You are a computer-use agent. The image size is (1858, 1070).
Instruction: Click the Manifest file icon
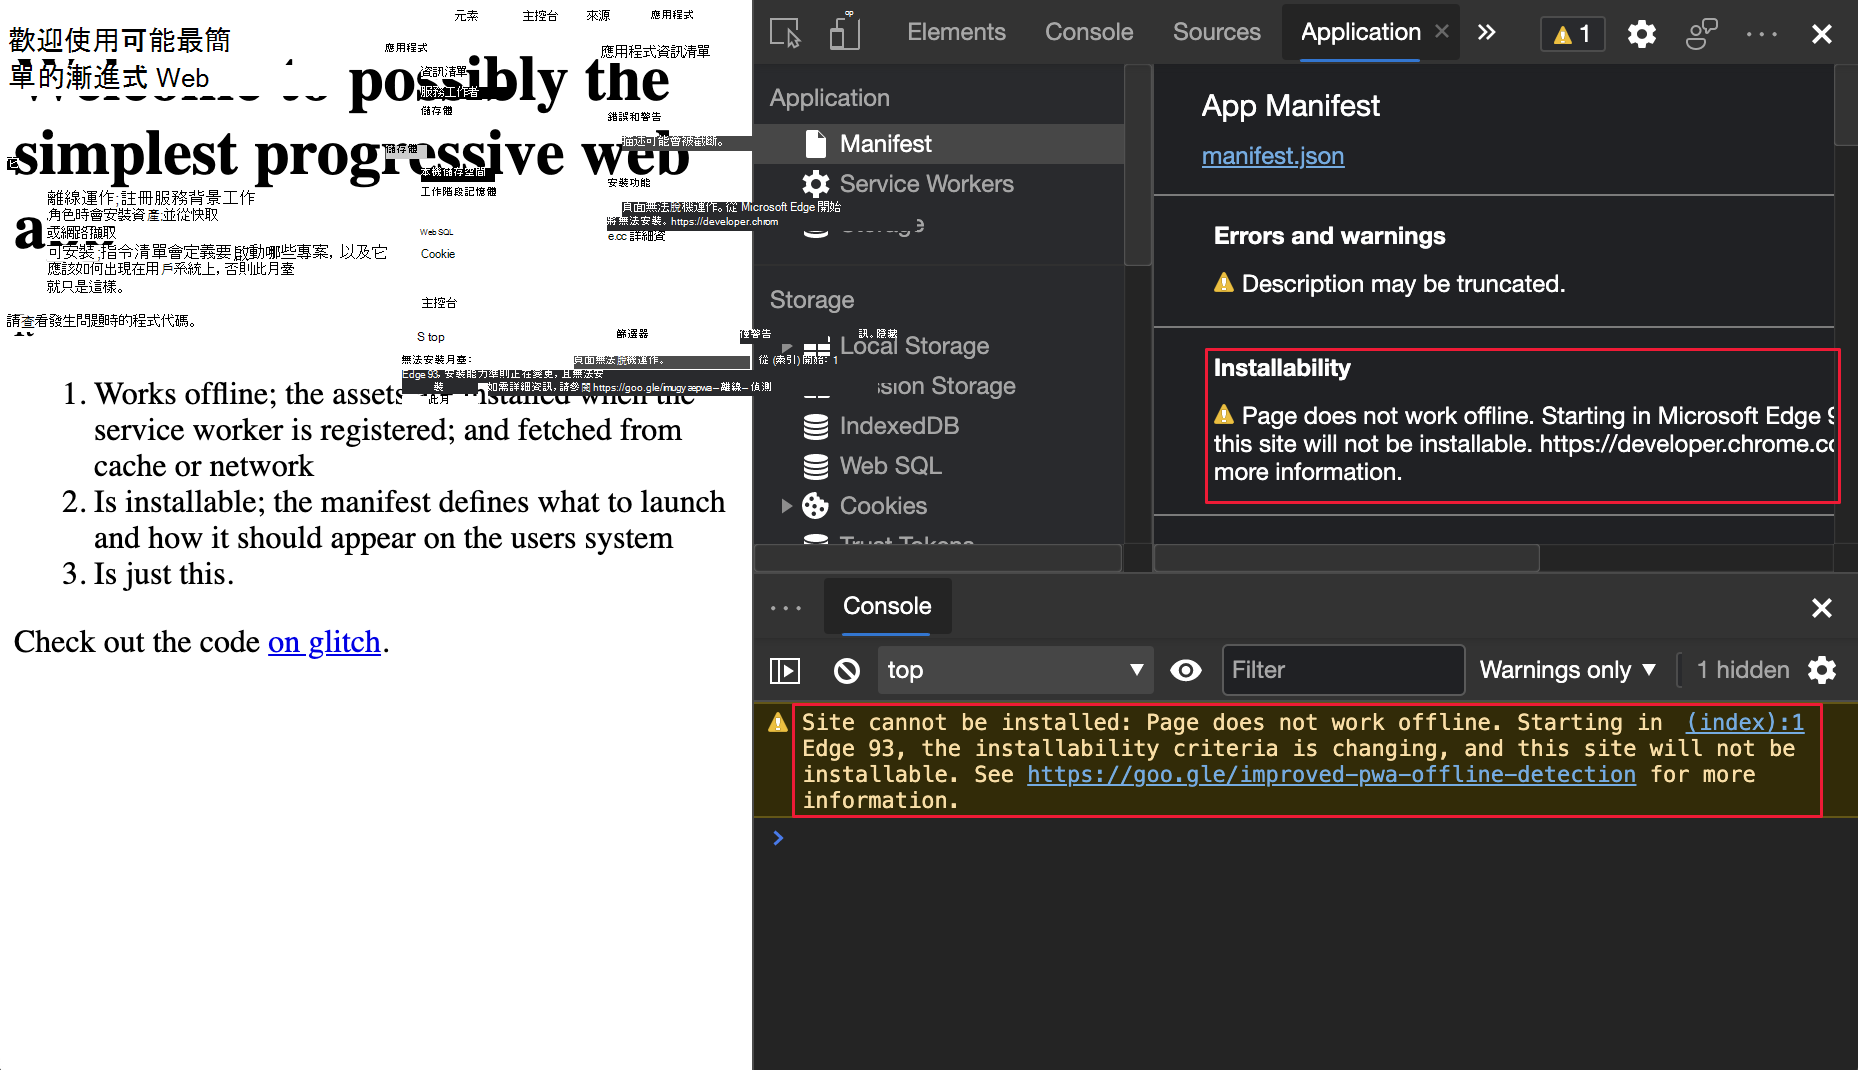[815, 144]
